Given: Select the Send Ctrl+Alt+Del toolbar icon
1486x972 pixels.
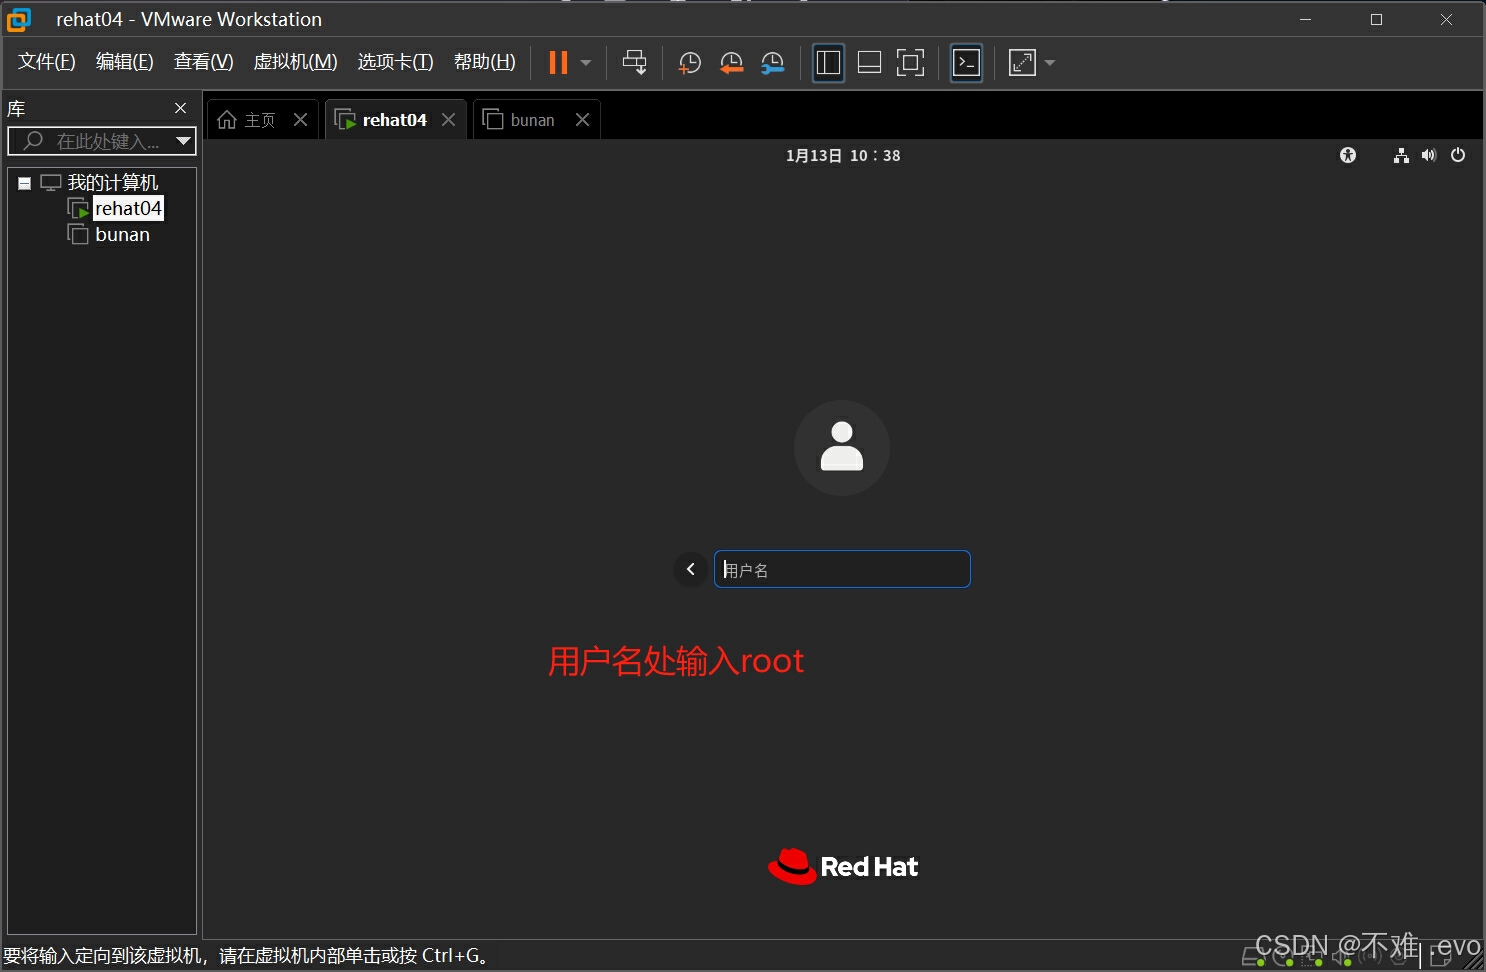Looking at the screenshot, I should 635,62.
